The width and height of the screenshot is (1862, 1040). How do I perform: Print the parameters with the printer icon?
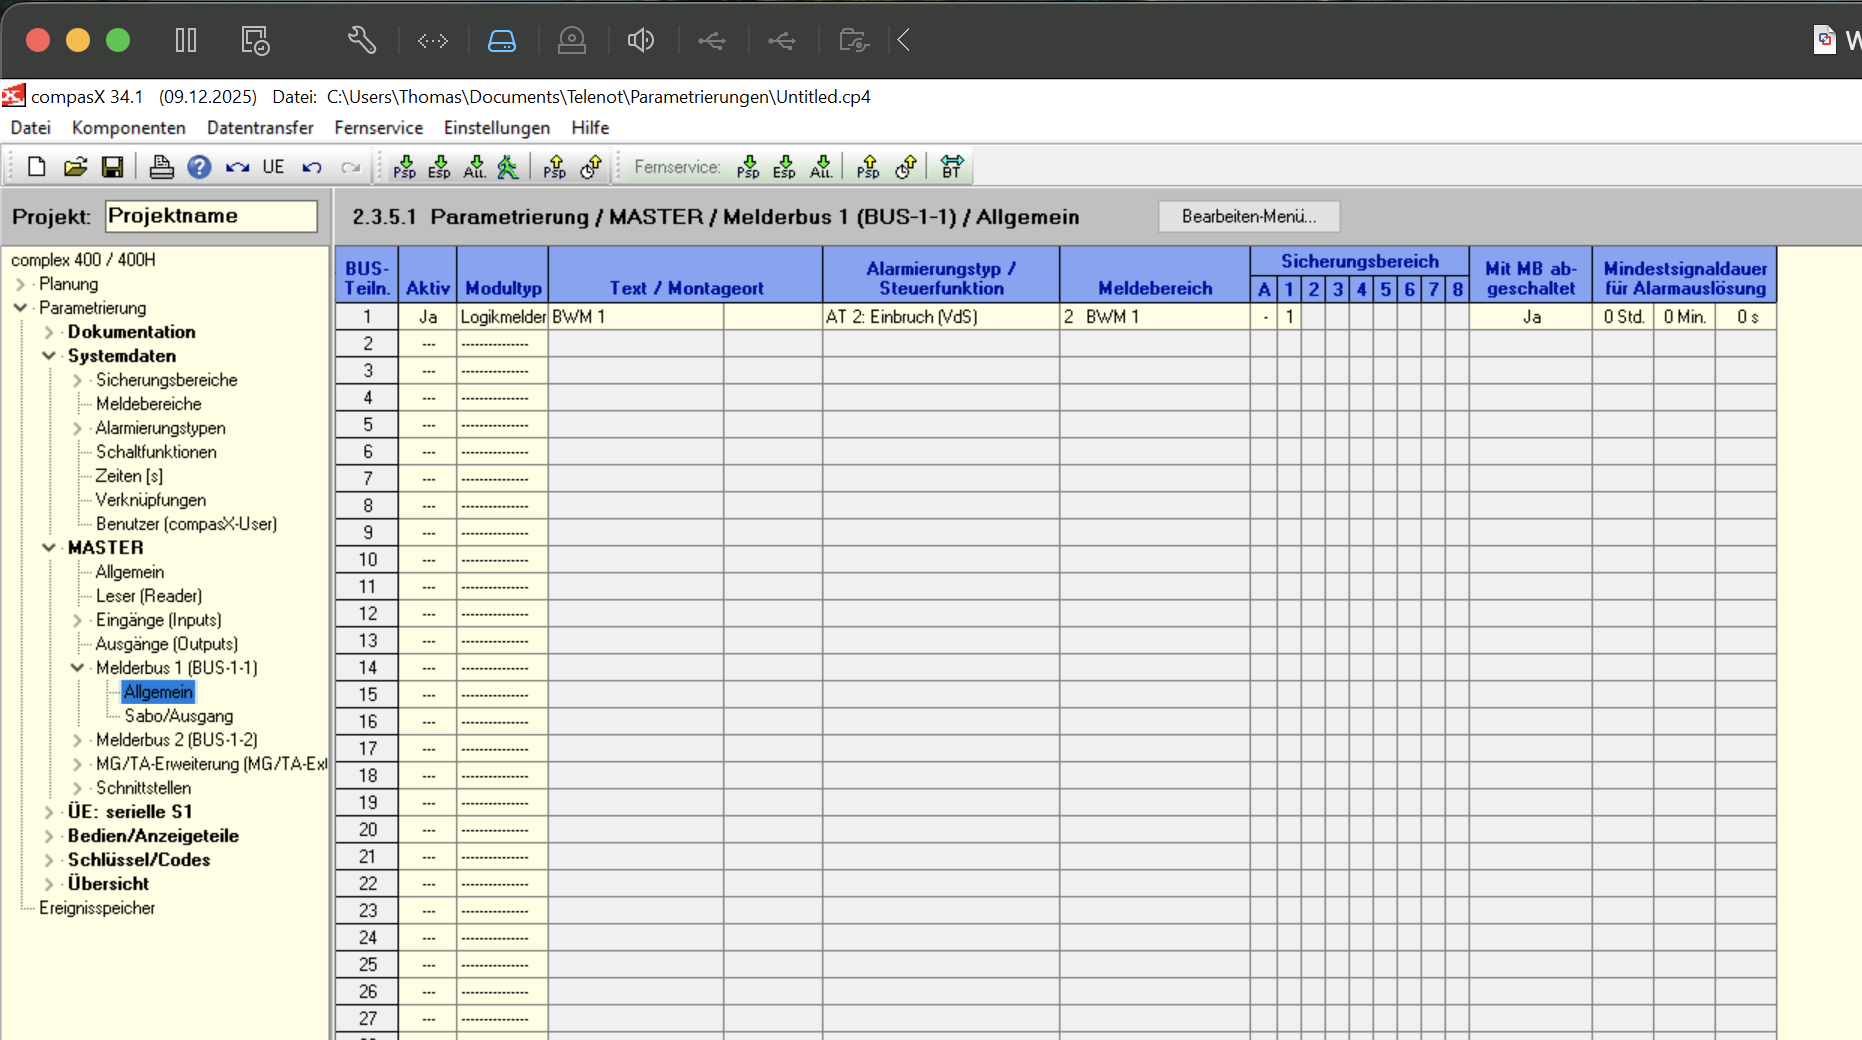coord(161,167)
